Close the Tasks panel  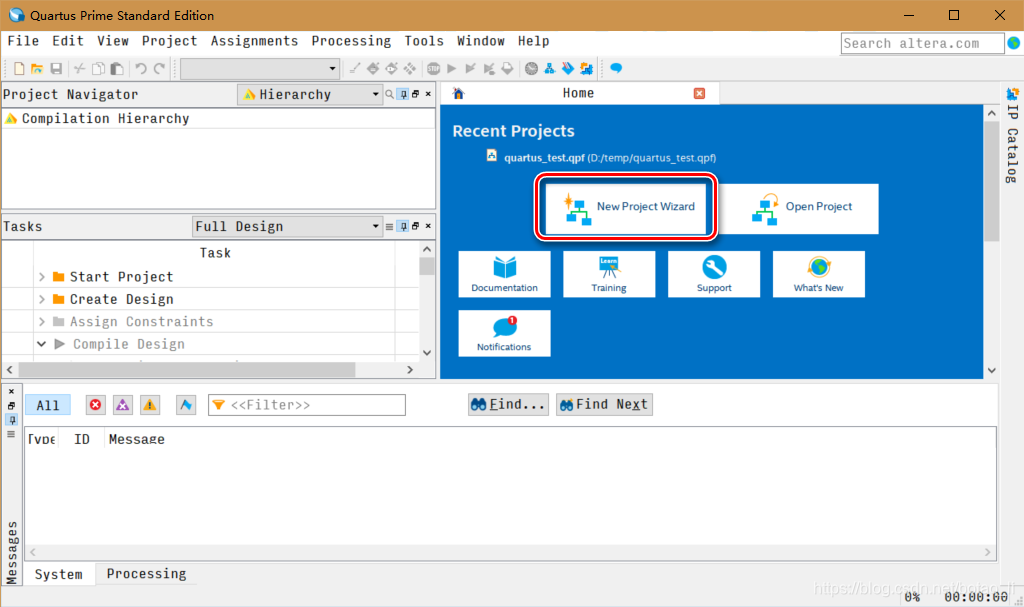[428, 226]
